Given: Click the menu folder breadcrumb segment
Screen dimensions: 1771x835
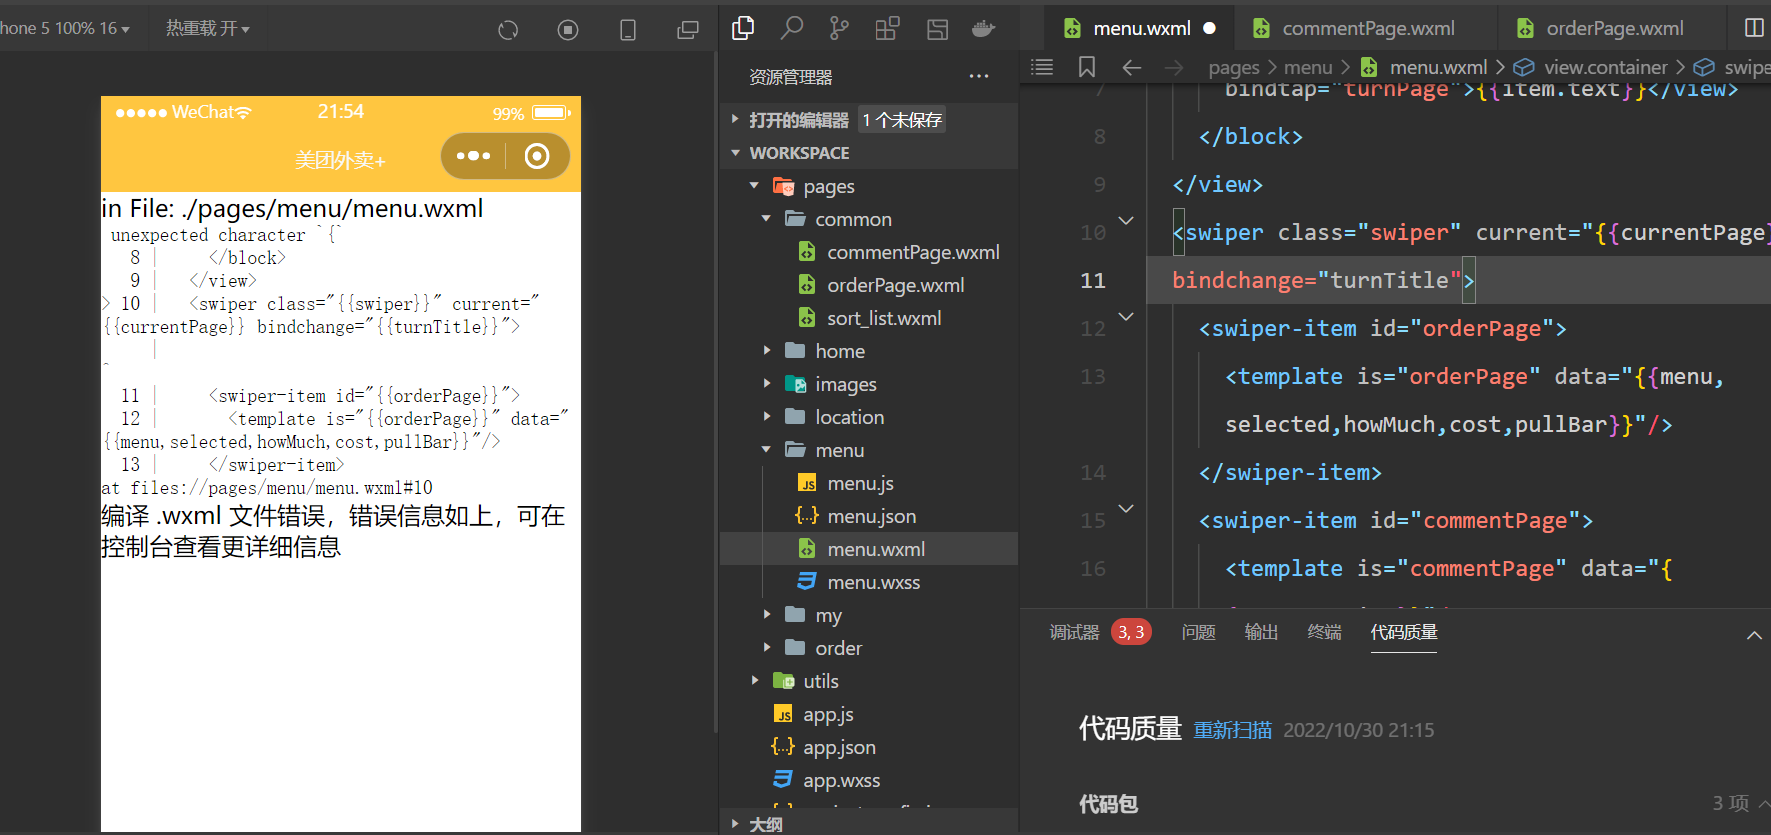Looking at the screenshot, I should point(1308,68).
